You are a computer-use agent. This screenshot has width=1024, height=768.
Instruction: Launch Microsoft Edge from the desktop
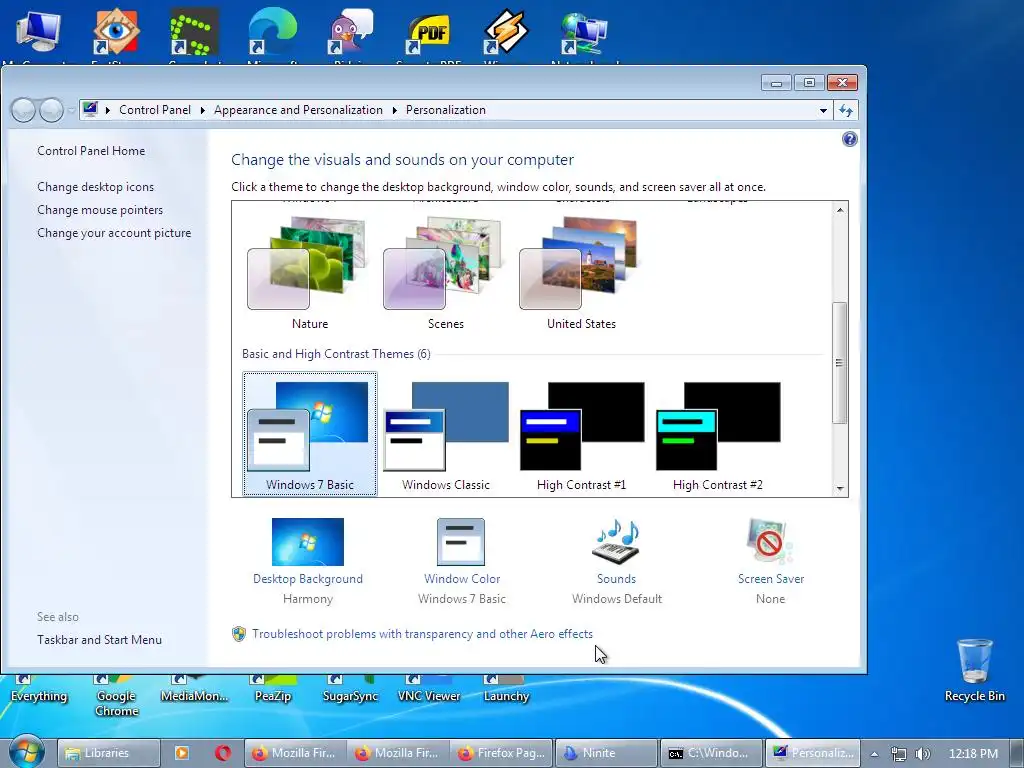(272, 31)
